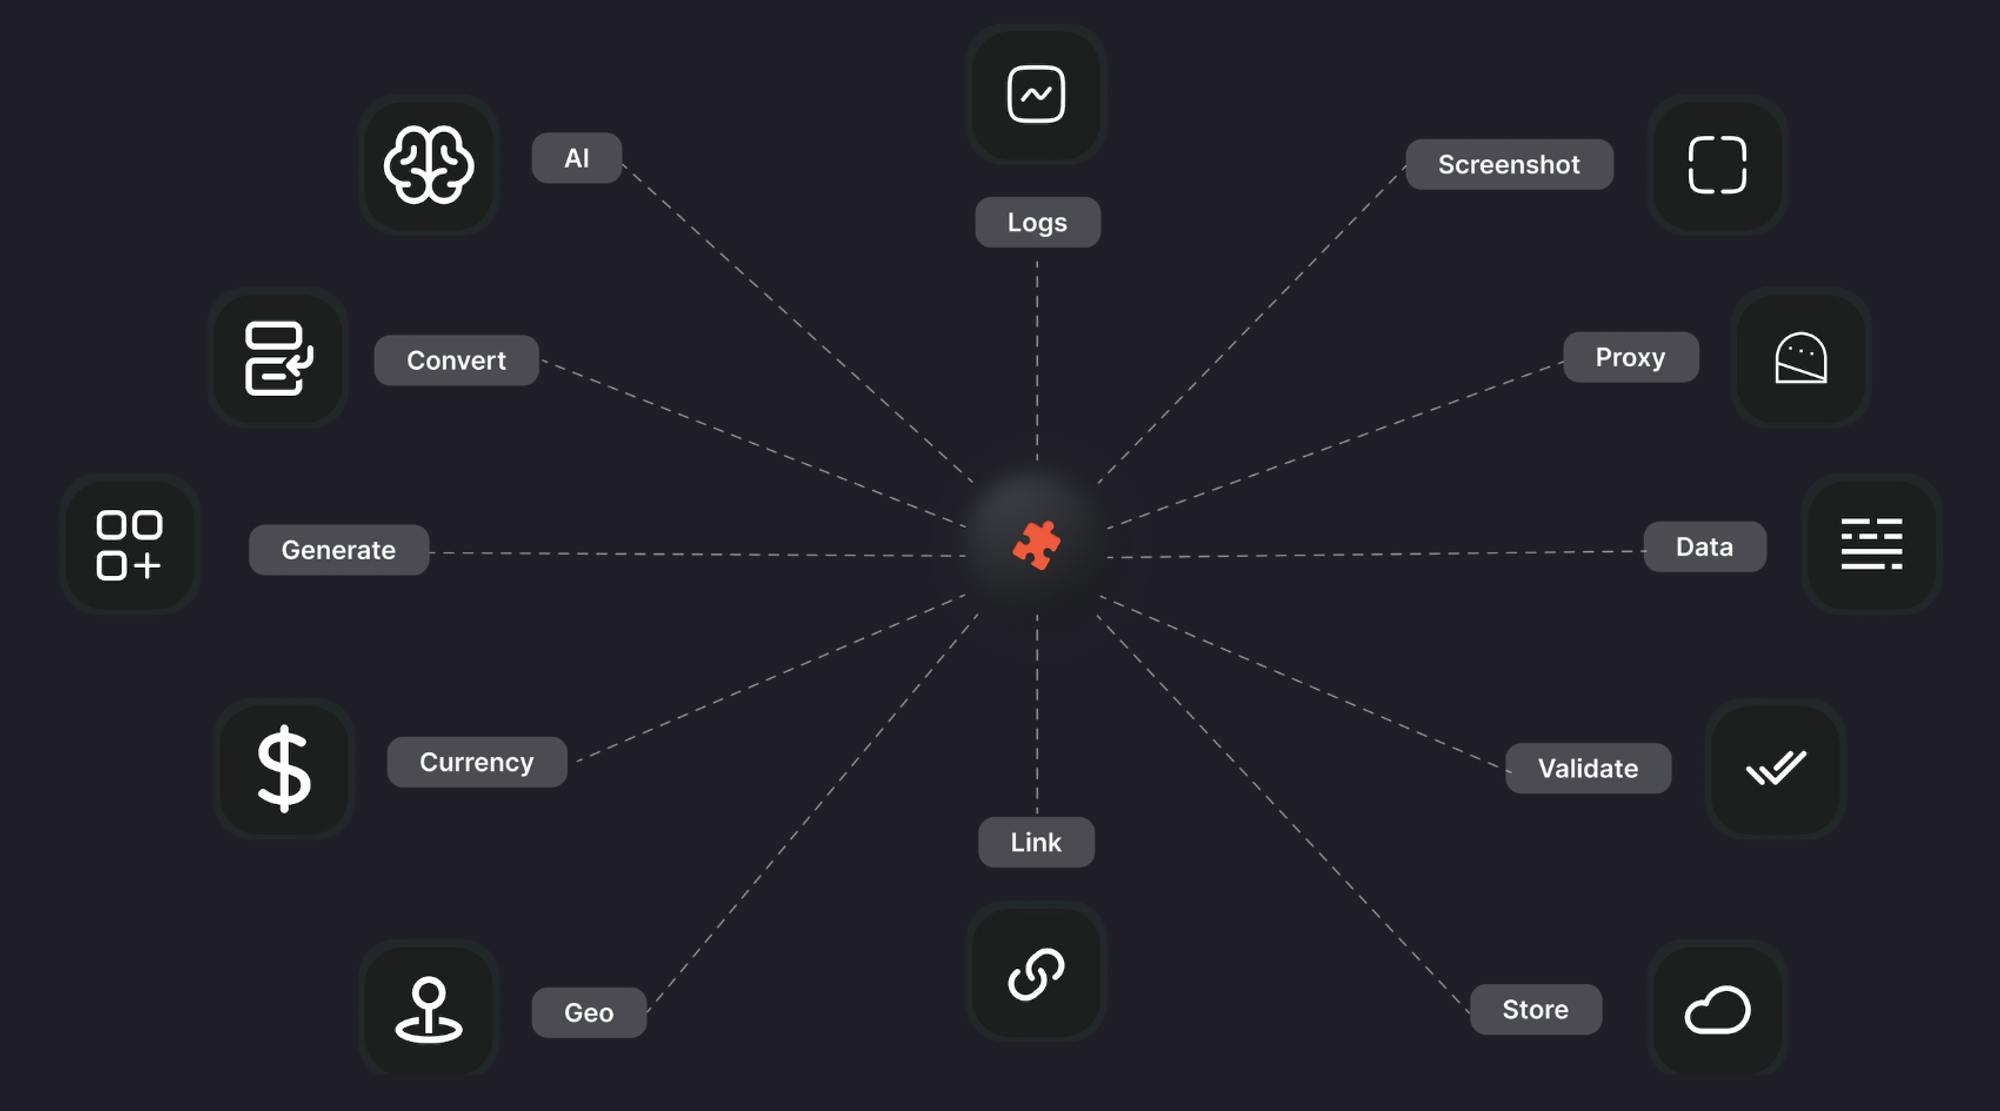Select the Link chain icon
The width and height of the screenshot is (2000, 1111).
tap(1036, 971)
